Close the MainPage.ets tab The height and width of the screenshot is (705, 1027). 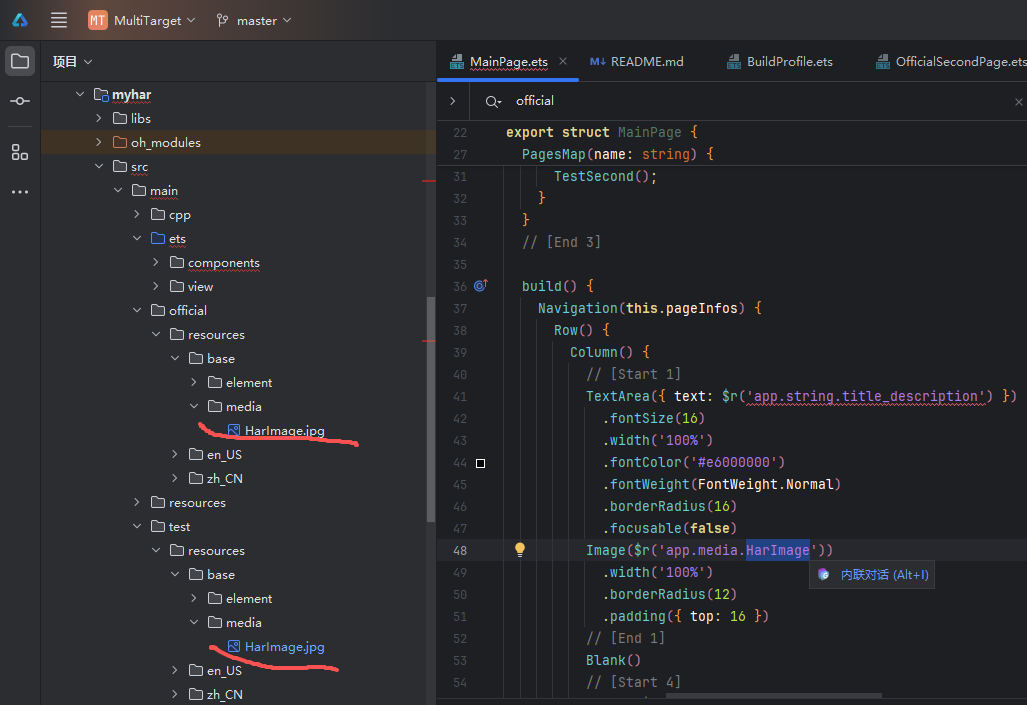click(x=563, y=61)
